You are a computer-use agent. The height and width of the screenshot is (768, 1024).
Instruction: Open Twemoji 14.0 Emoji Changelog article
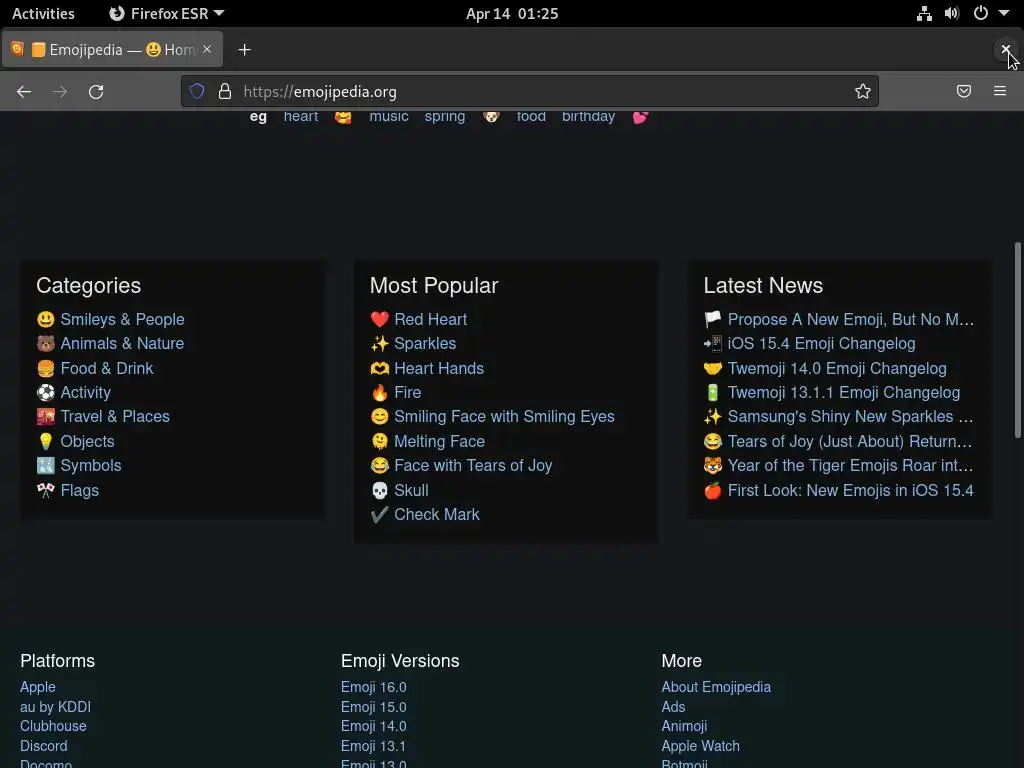tap(837, 368)
